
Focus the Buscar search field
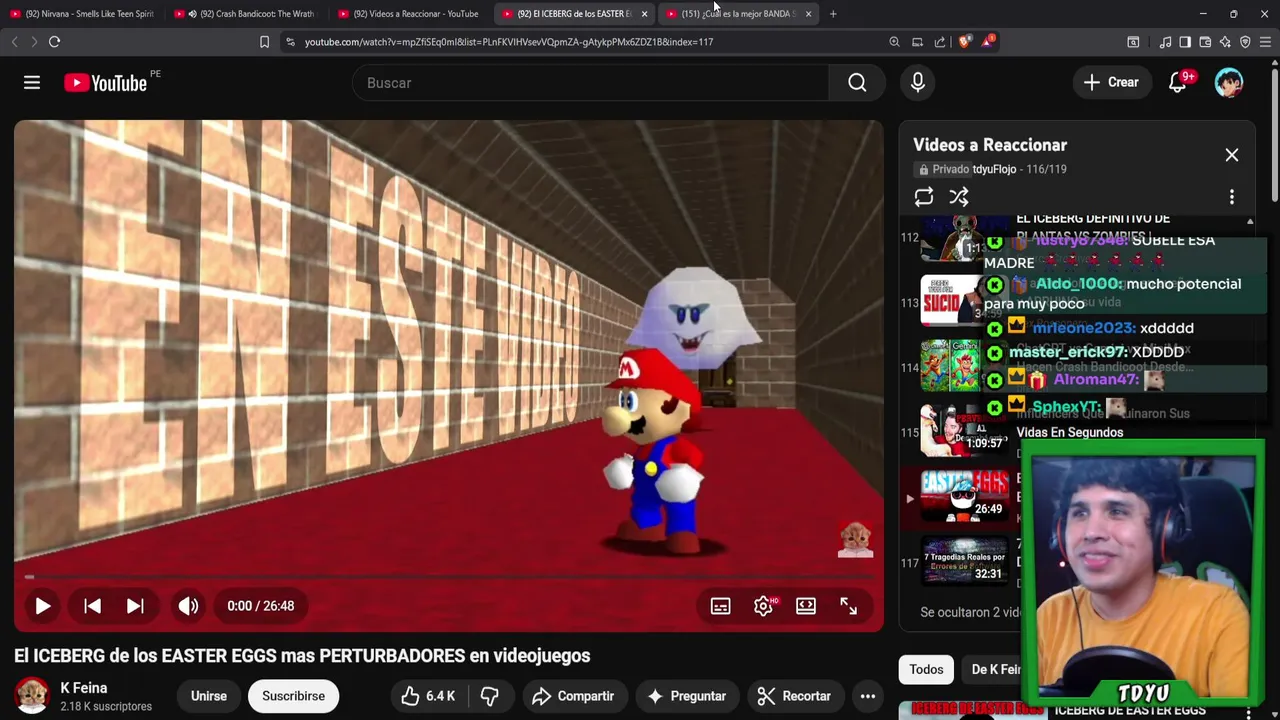590,83
